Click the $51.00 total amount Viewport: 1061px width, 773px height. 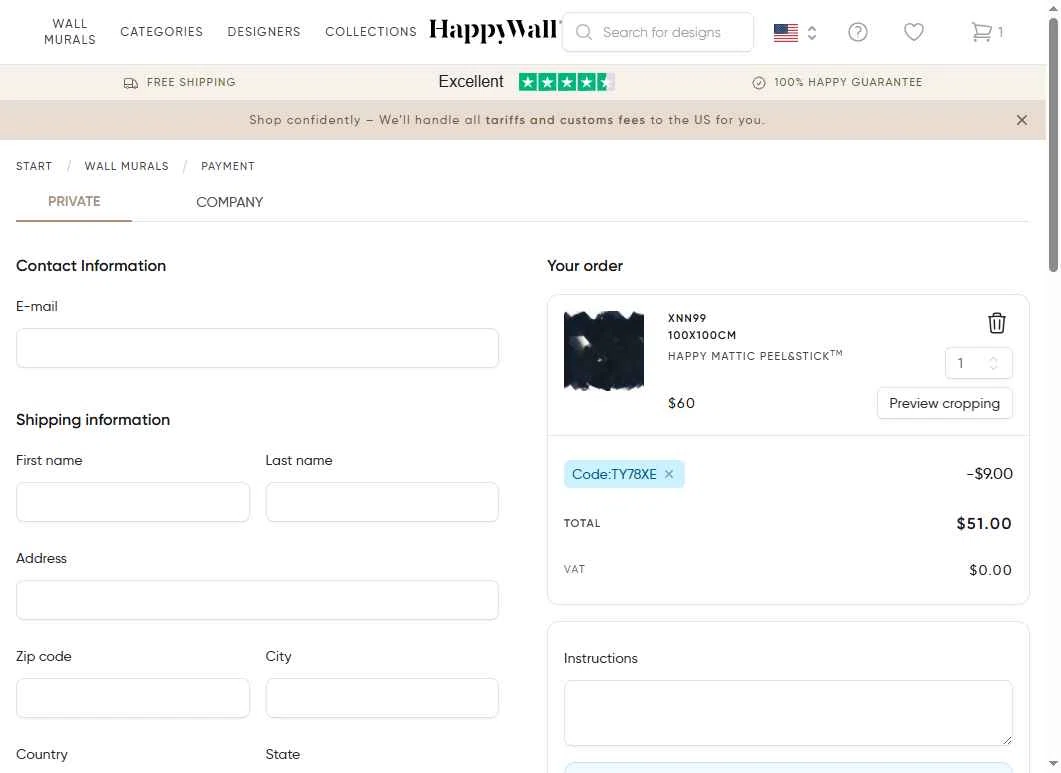point(984,523)
